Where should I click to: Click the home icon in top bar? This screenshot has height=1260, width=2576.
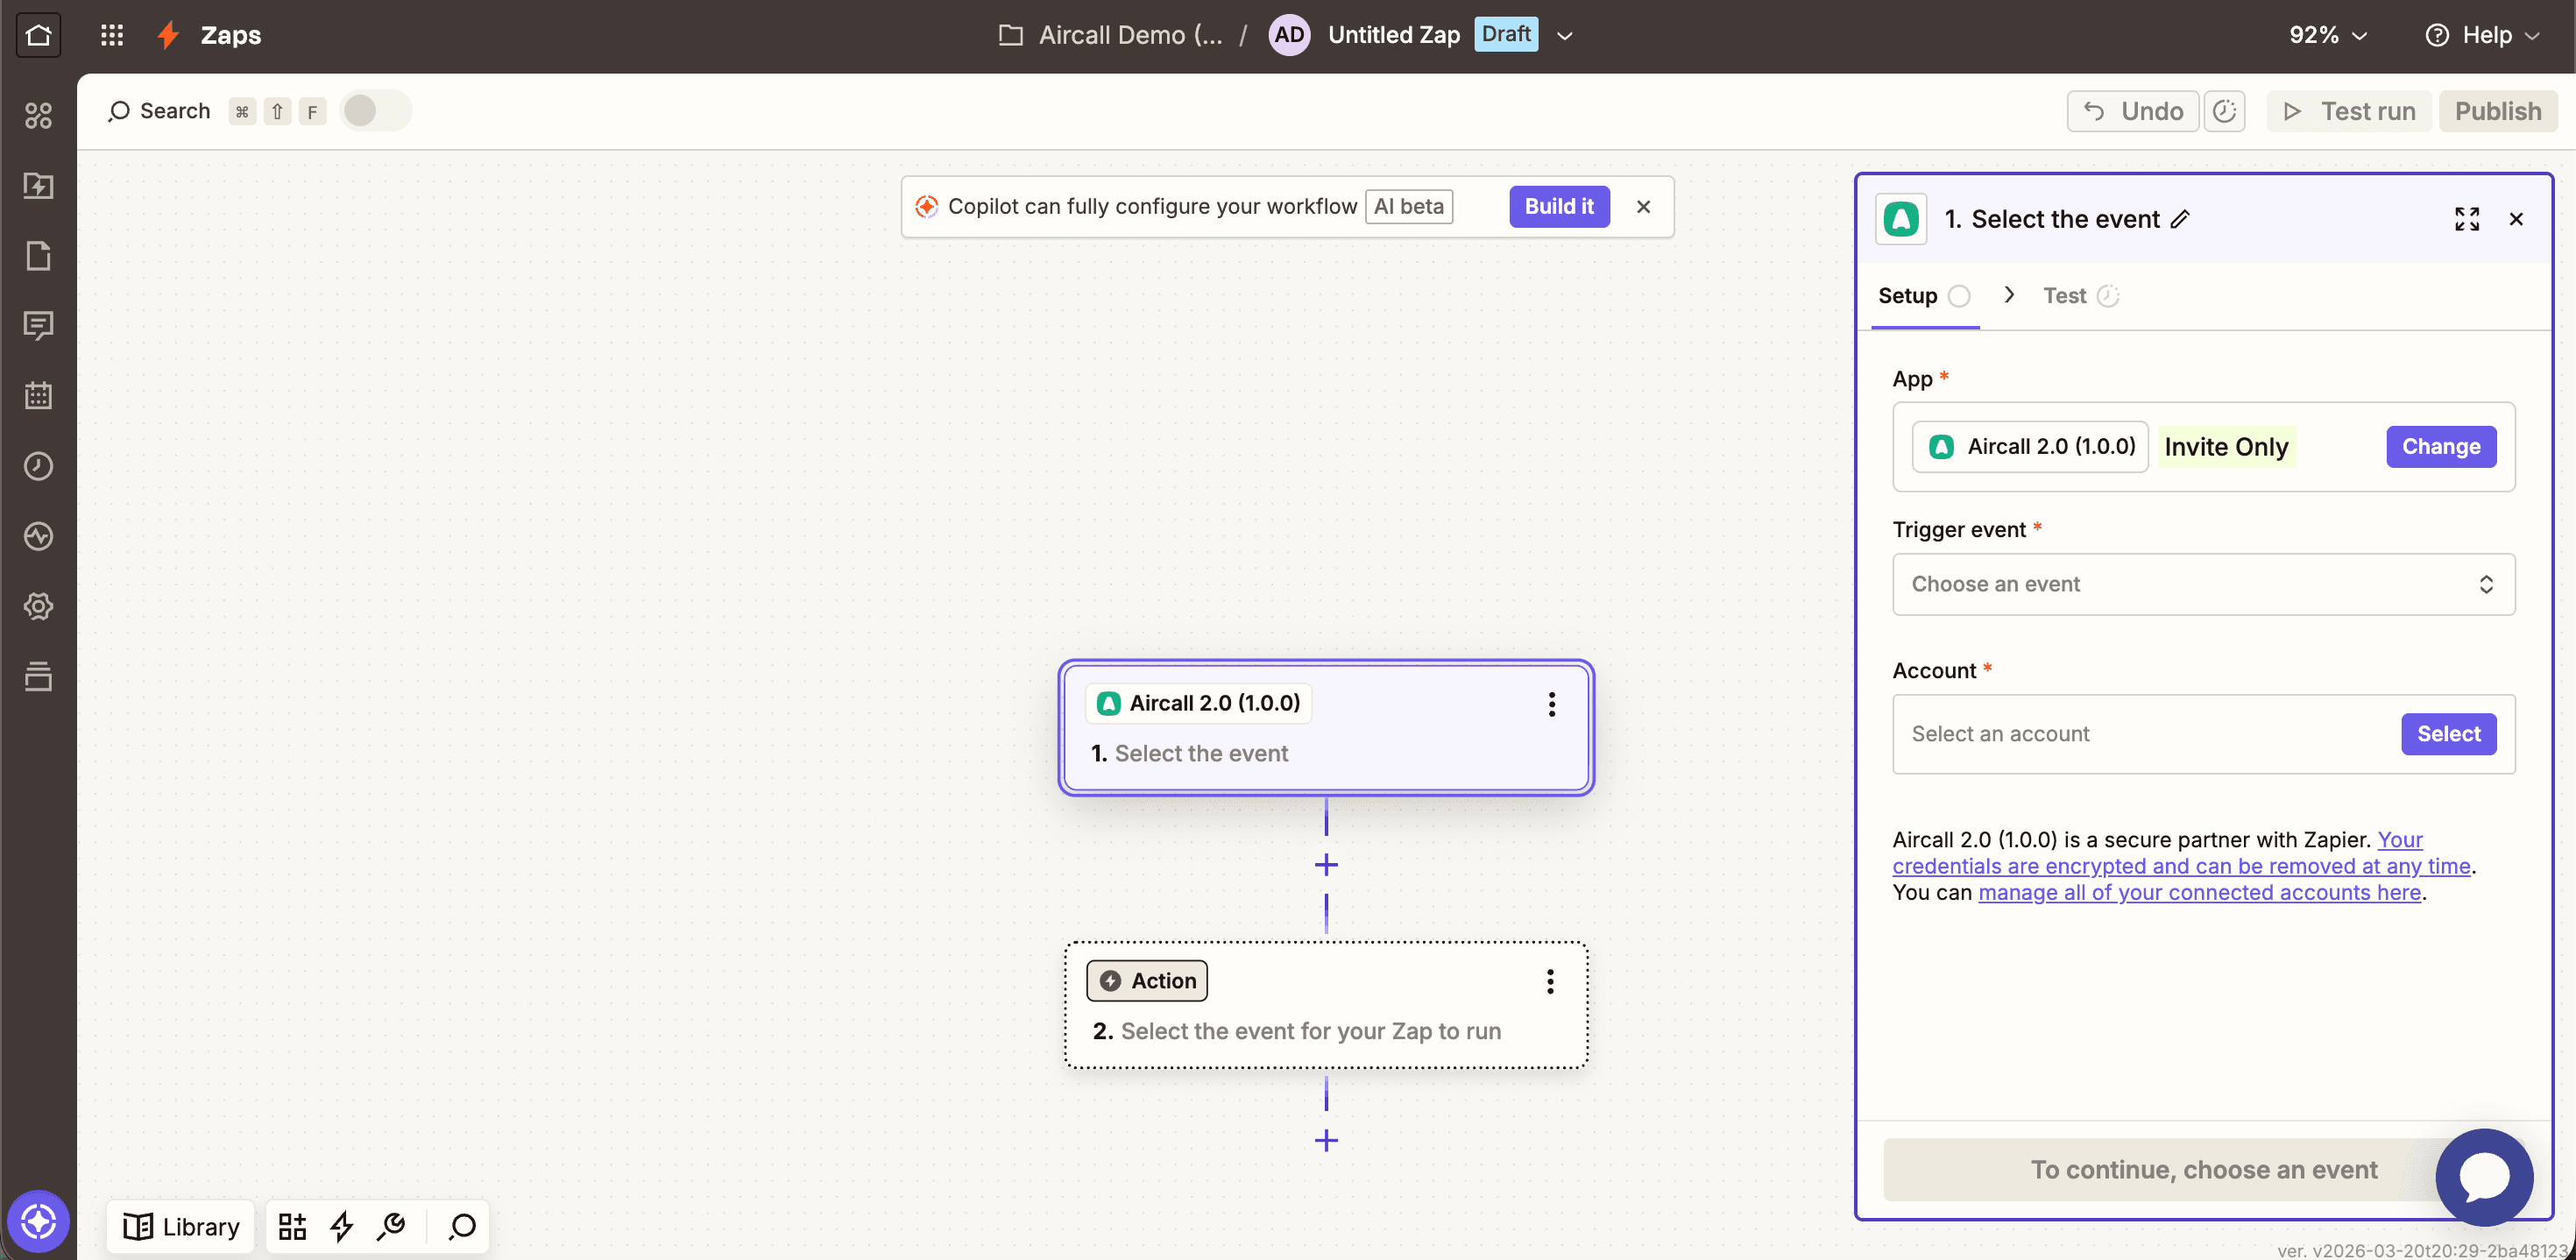(x=38, y=35)
